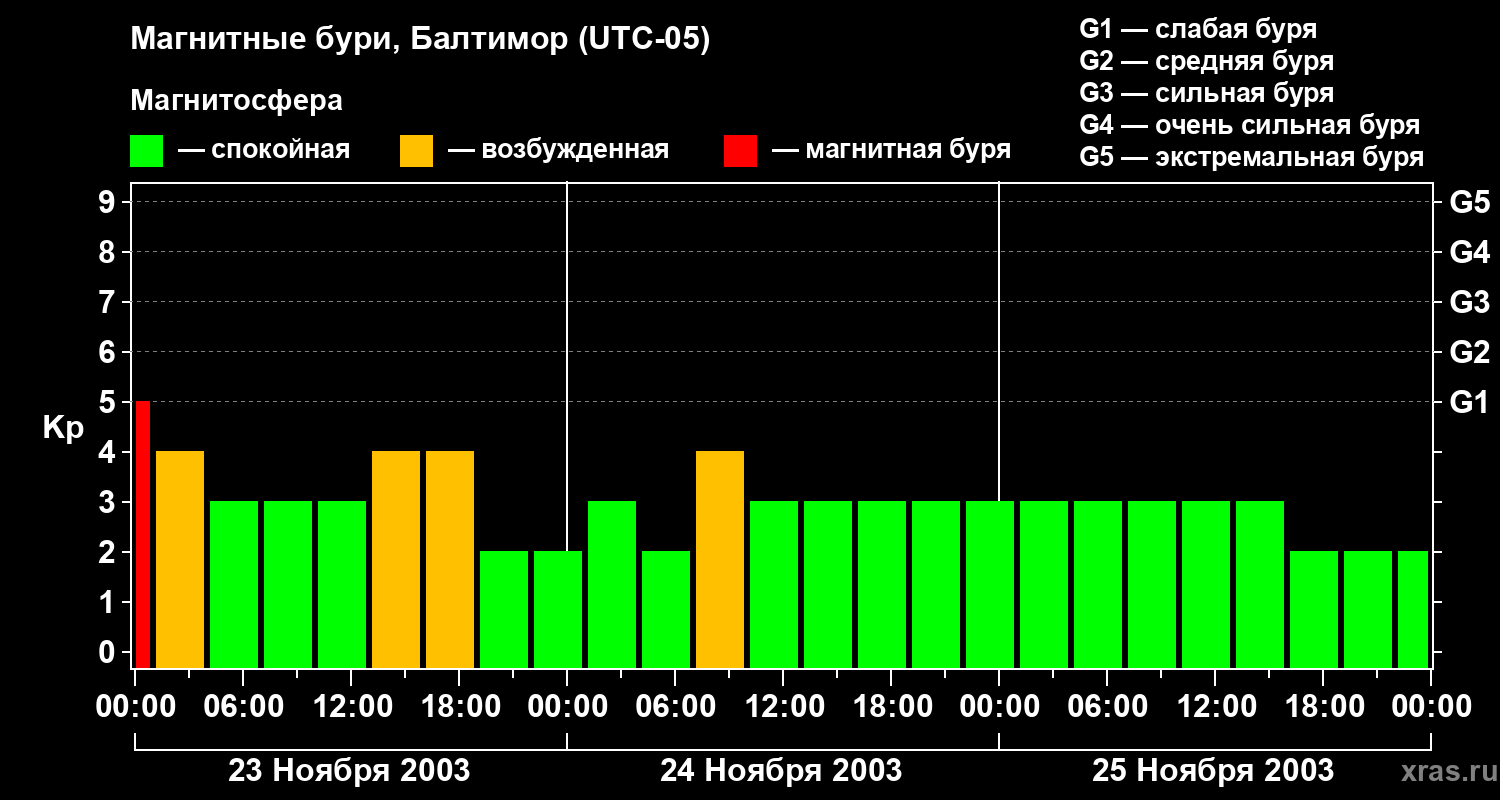The height and width of the screenshot is (800, 1500).
Task: Click the 'Магнитосфера' heading
Action: pyautogui.click(x=237, y=101)
